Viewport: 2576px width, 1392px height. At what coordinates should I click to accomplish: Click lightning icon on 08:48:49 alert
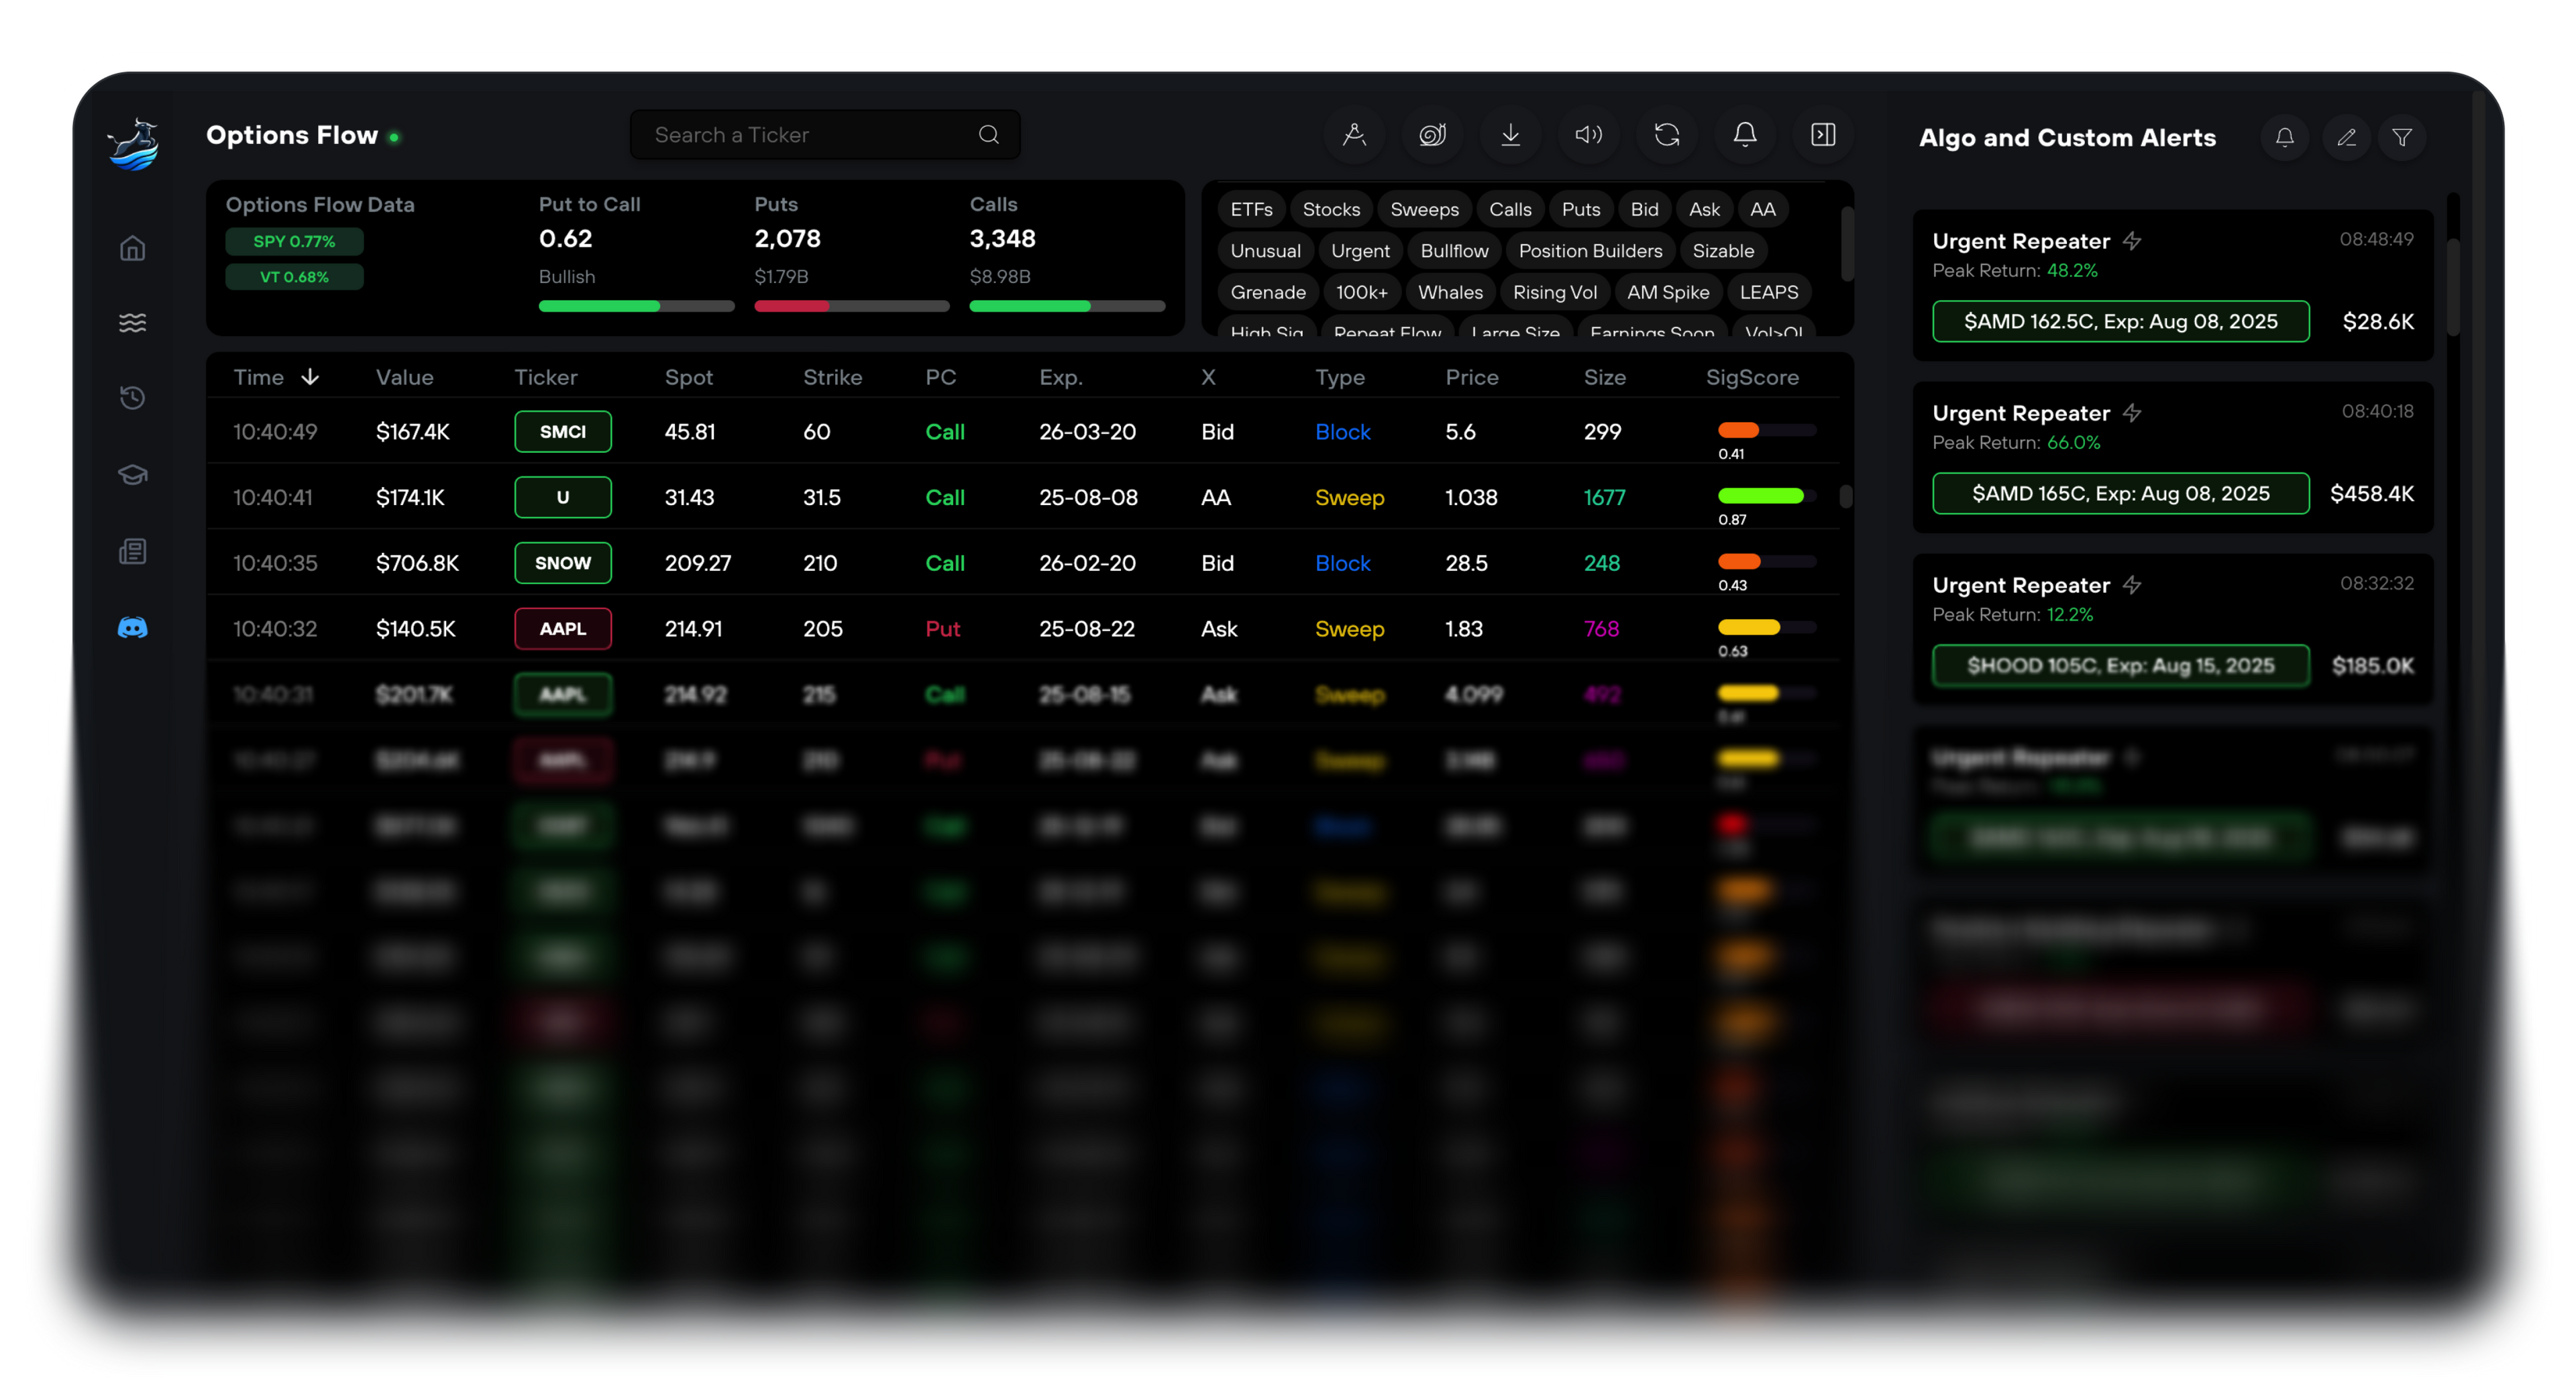point(2132,241)
